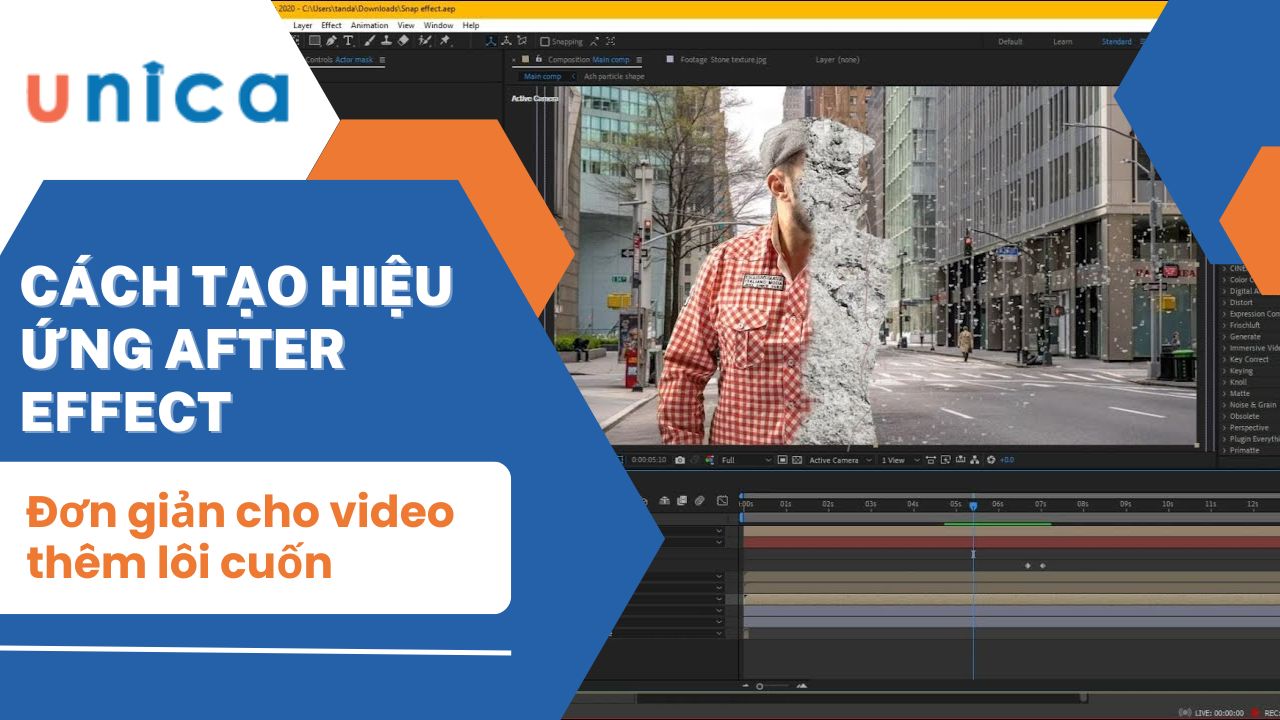Switch to the Ash particle shape tab
The width and height of the screenshot is (1280, 720).
[x=614, y=76]
